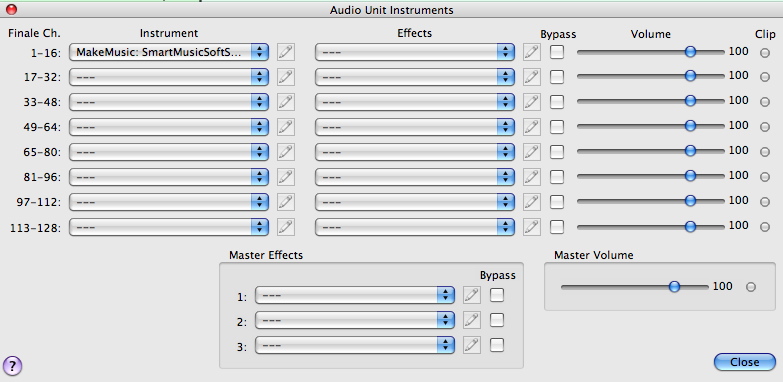Edit instrument for channels 113-128 pencil icon
Screen dimensions: 783x382
click(x=286, y=227)
